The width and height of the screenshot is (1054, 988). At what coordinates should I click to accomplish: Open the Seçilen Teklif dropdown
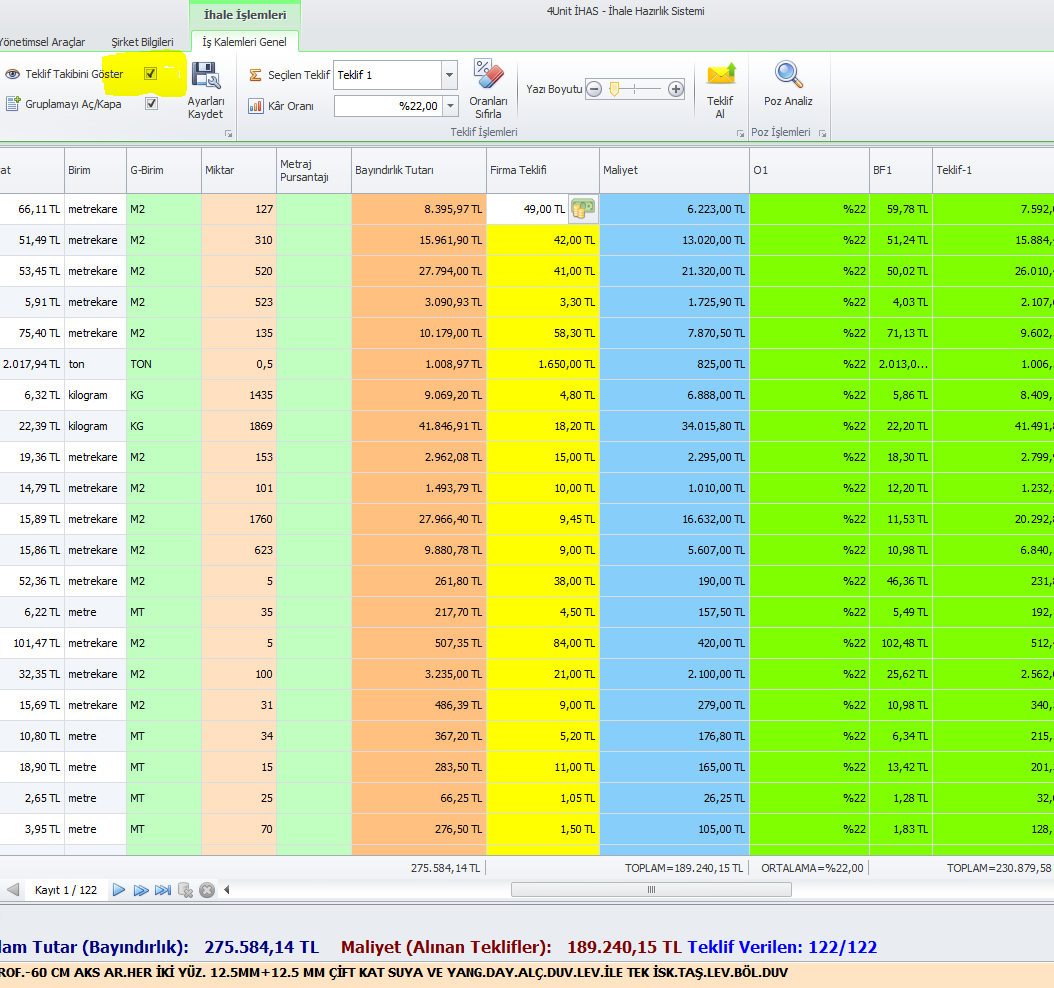tap(449, 75)
